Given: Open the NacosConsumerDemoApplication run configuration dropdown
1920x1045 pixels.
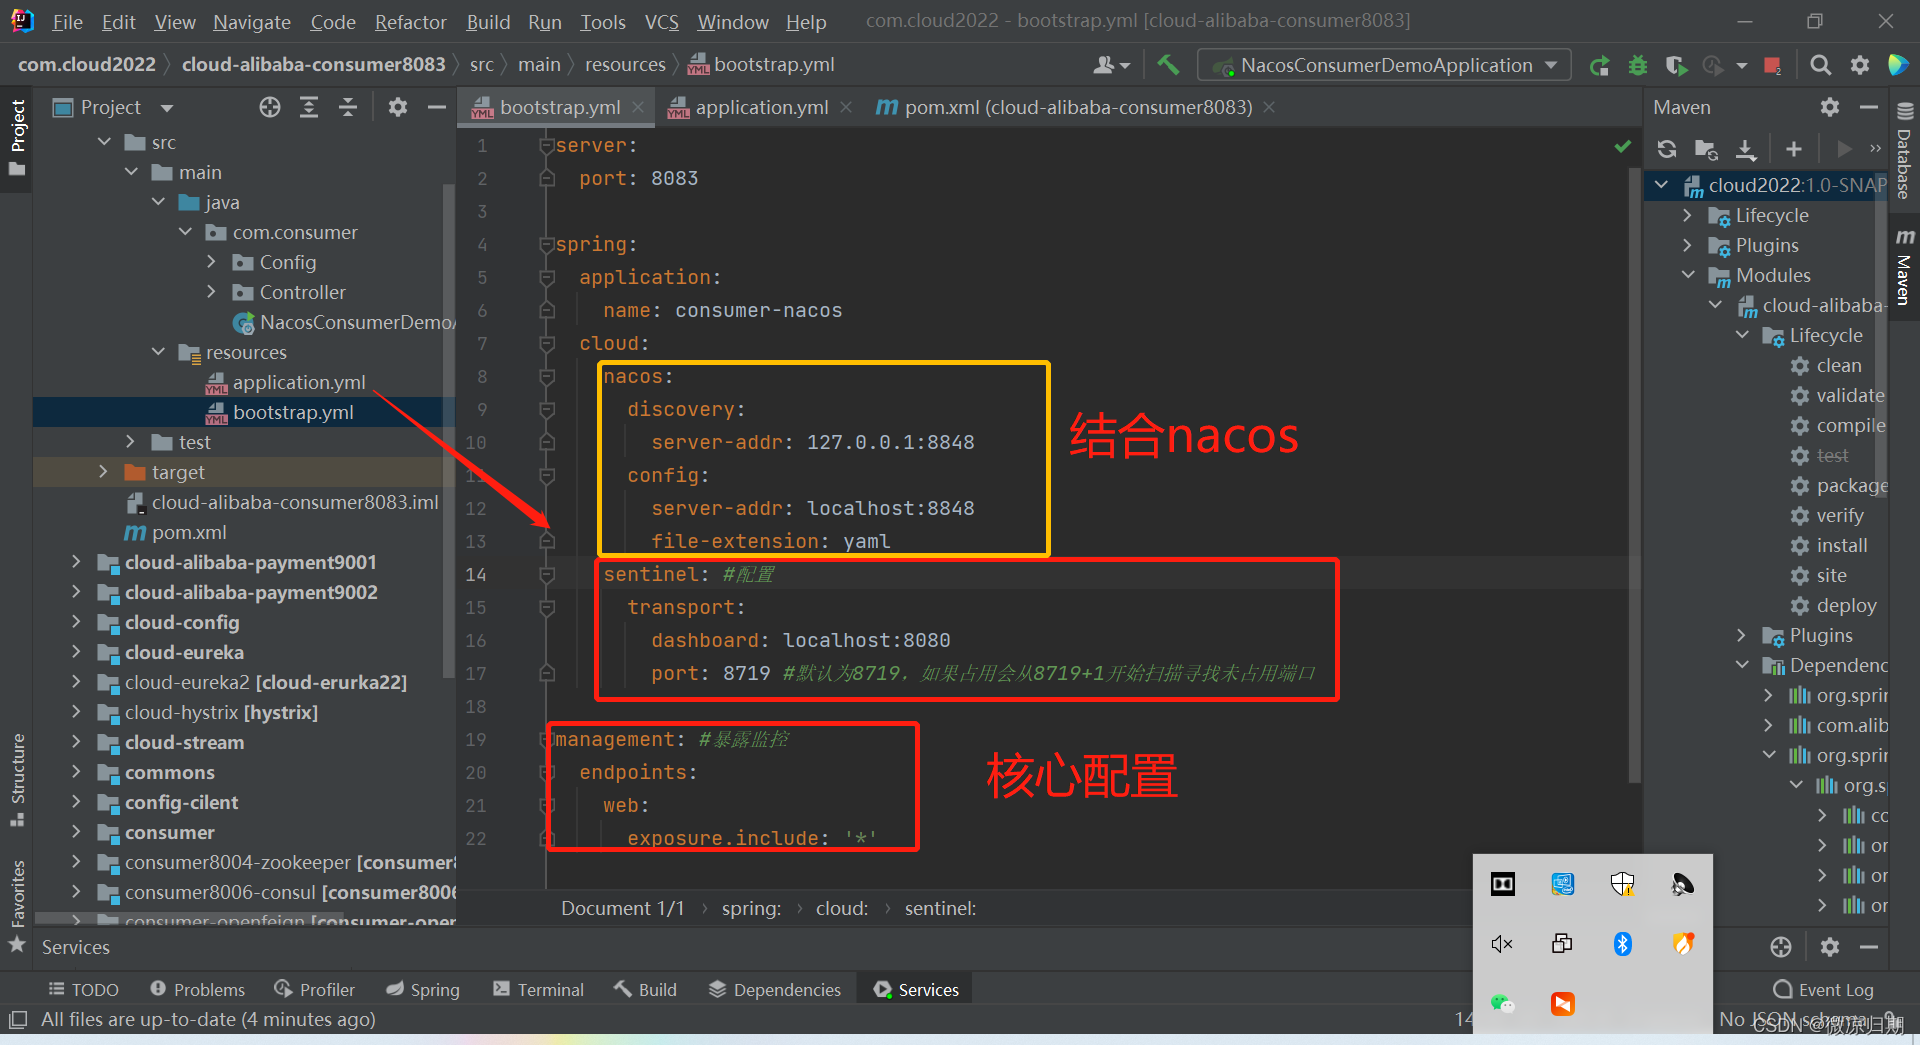Looking at the screenshot, I should click(x=1384, y=65).
